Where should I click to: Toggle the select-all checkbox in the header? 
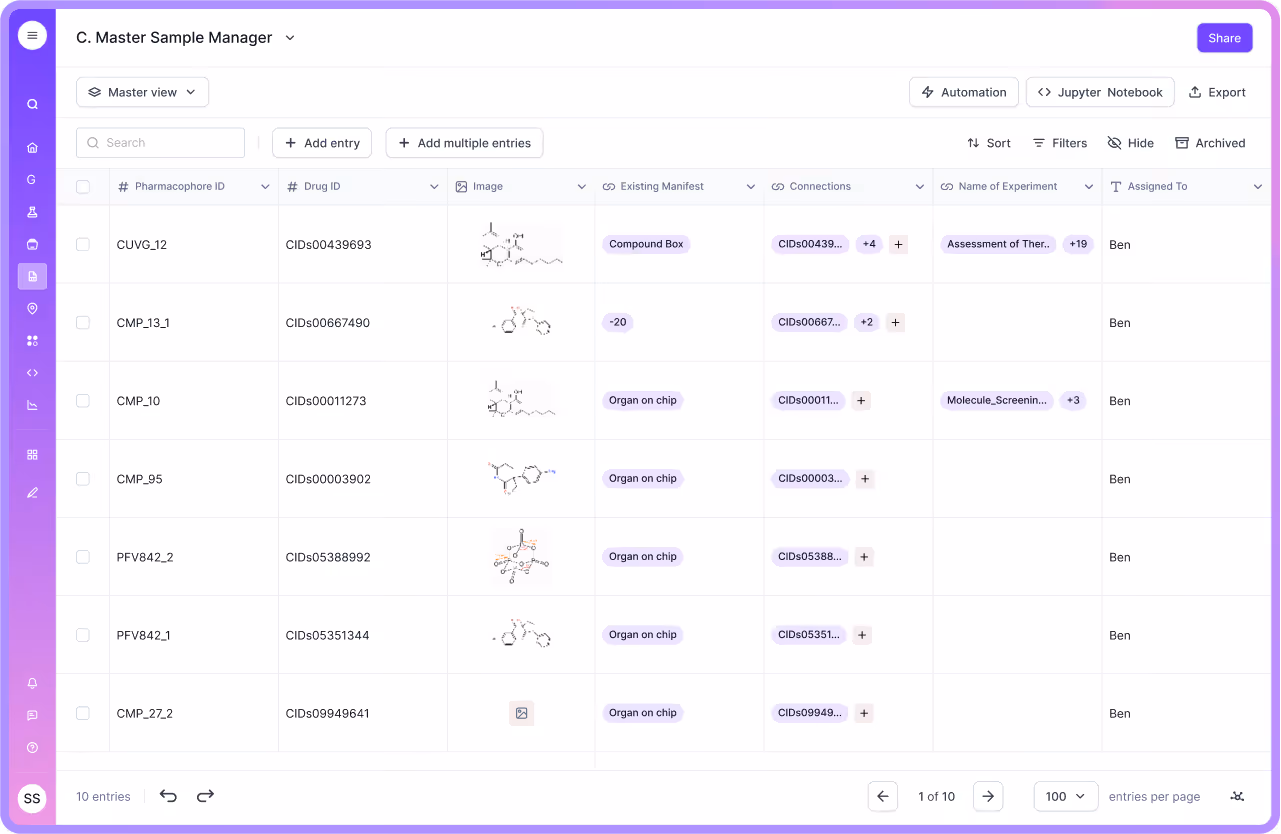pos(83,186)
